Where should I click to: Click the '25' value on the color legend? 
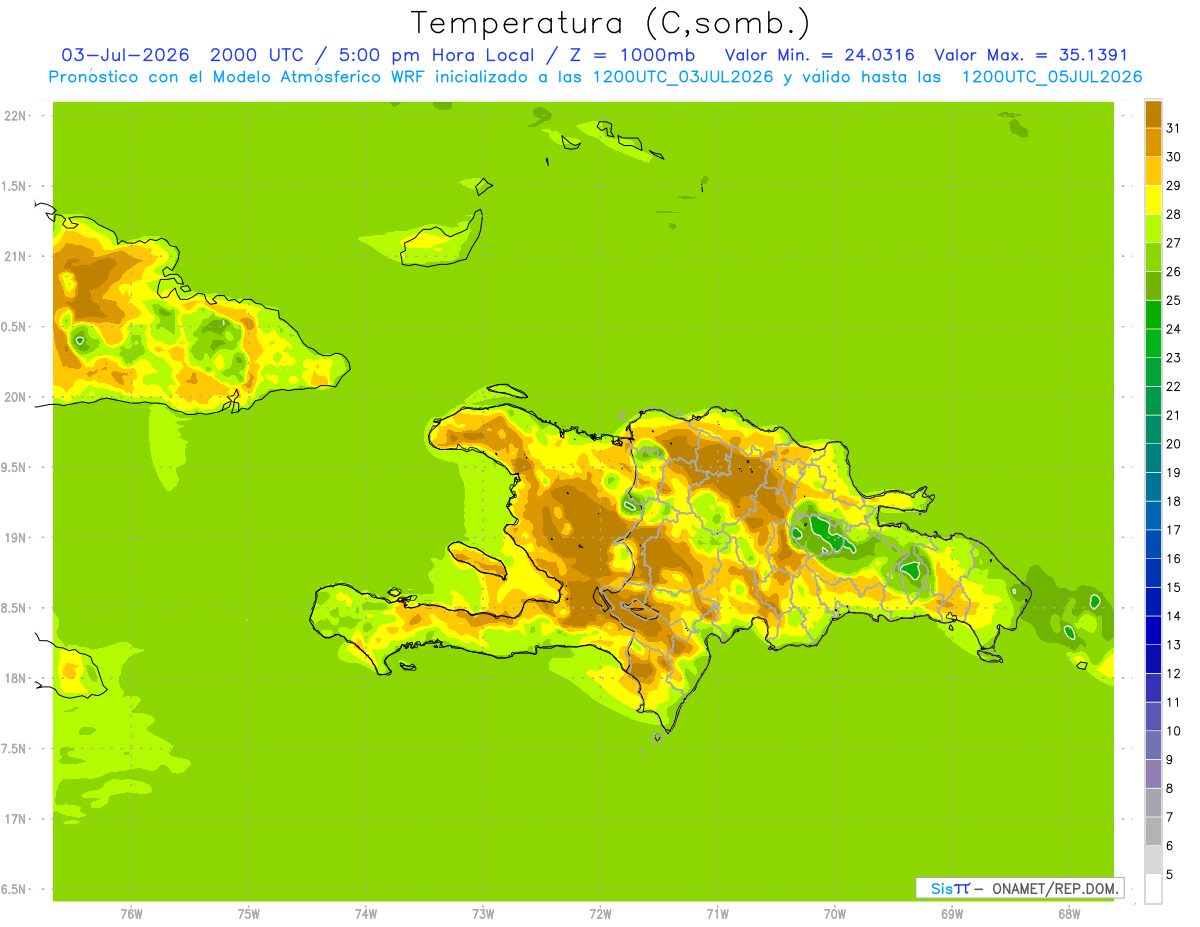1173,300
